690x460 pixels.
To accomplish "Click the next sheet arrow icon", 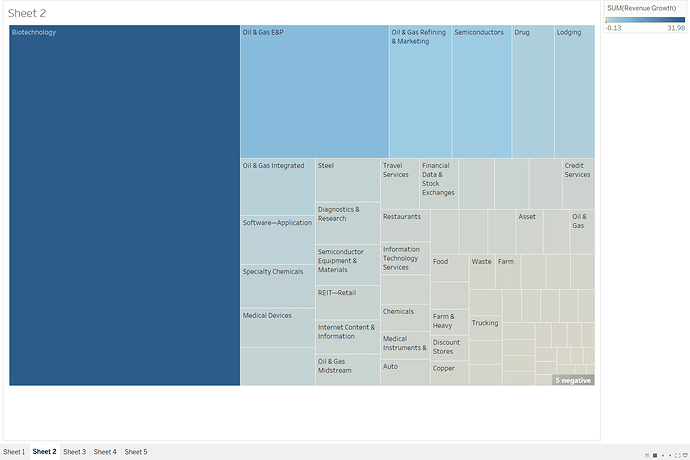I will [x=670, y=455].
